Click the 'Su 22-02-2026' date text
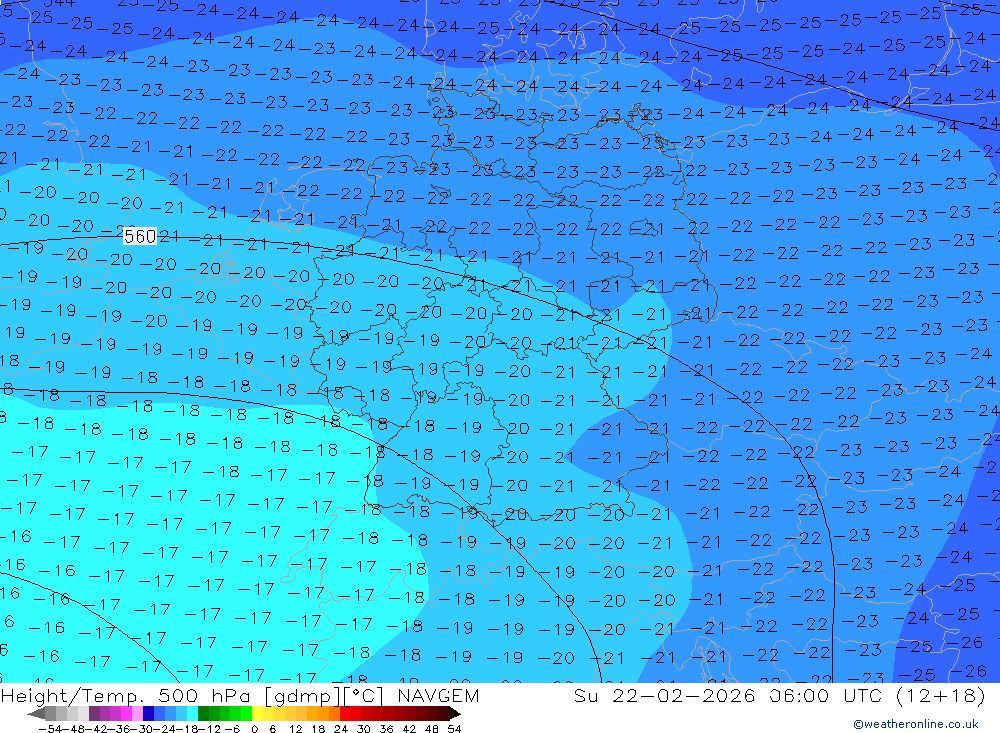This screenshot has height=733, width=1000. (665, 695)
